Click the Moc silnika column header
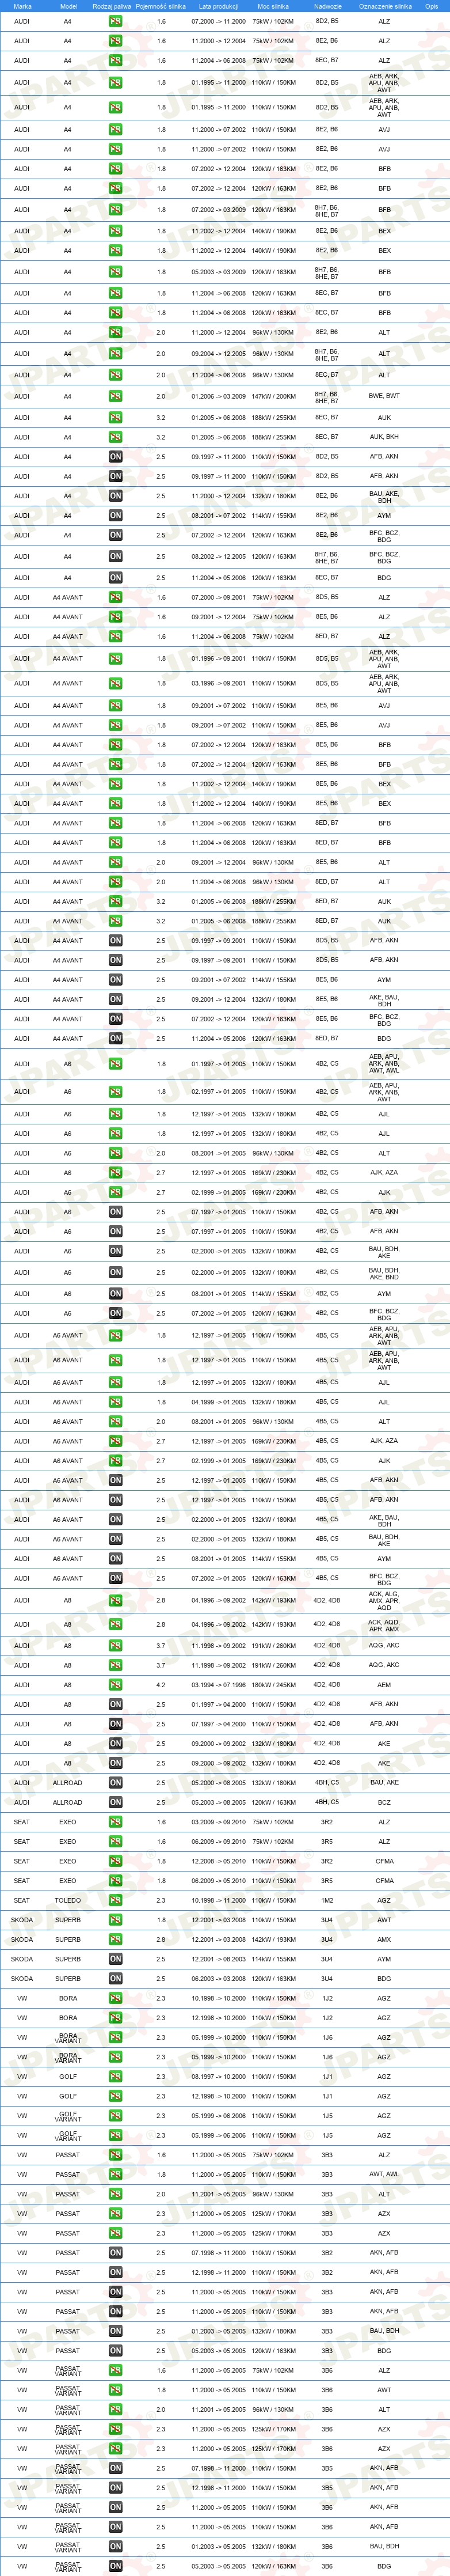450x2576 pixels. coord(273,6)
